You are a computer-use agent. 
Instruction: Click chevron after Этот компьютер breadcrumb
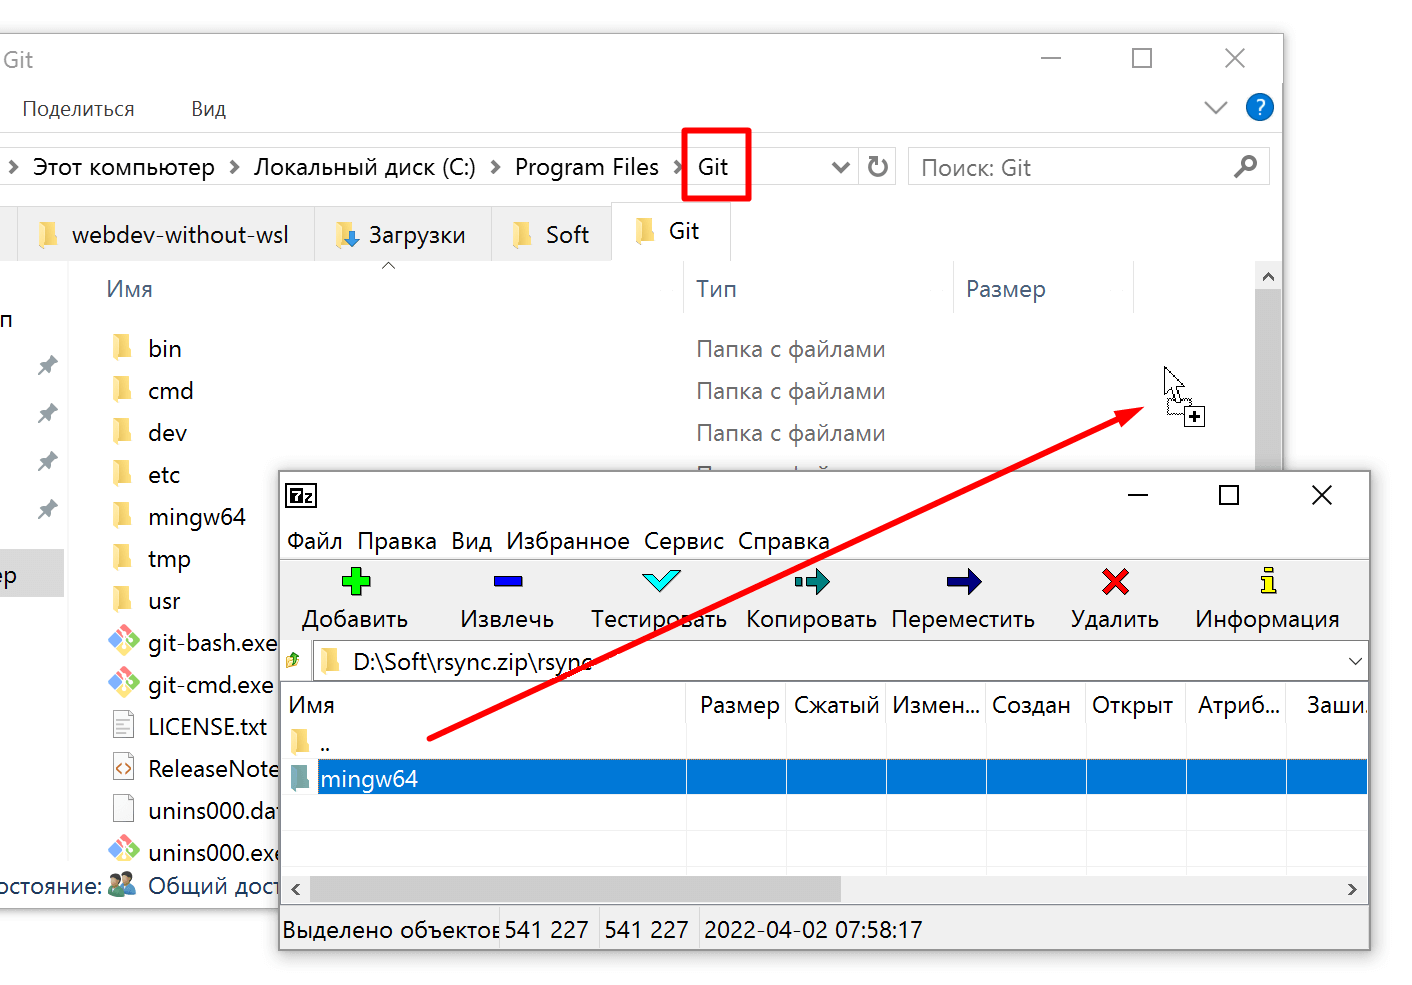(234, 167)
